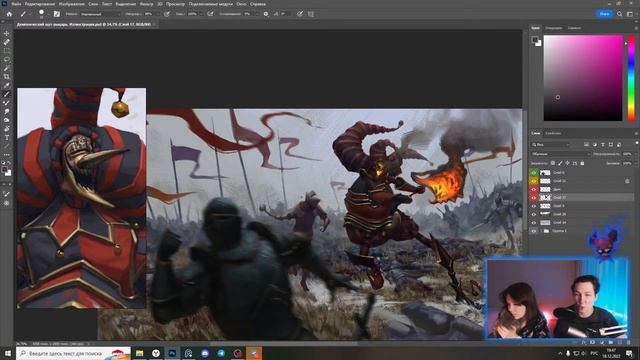Image resolution: width=640 pixels, height=360 pixels.
Task: Hide the Дым layer
Action: click(x=533, y=189)
